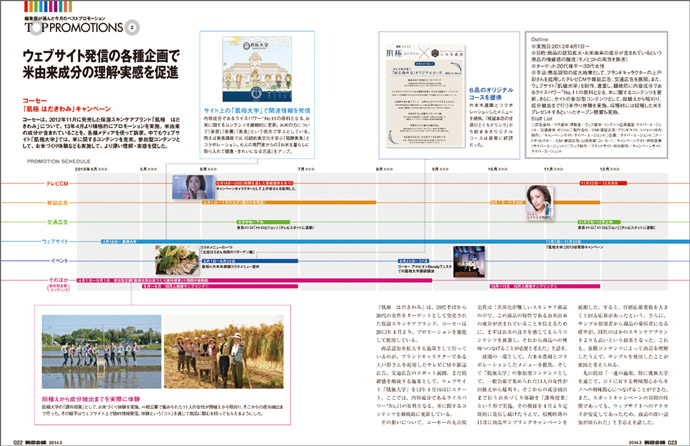Click the イベント row label

point(59,261)
